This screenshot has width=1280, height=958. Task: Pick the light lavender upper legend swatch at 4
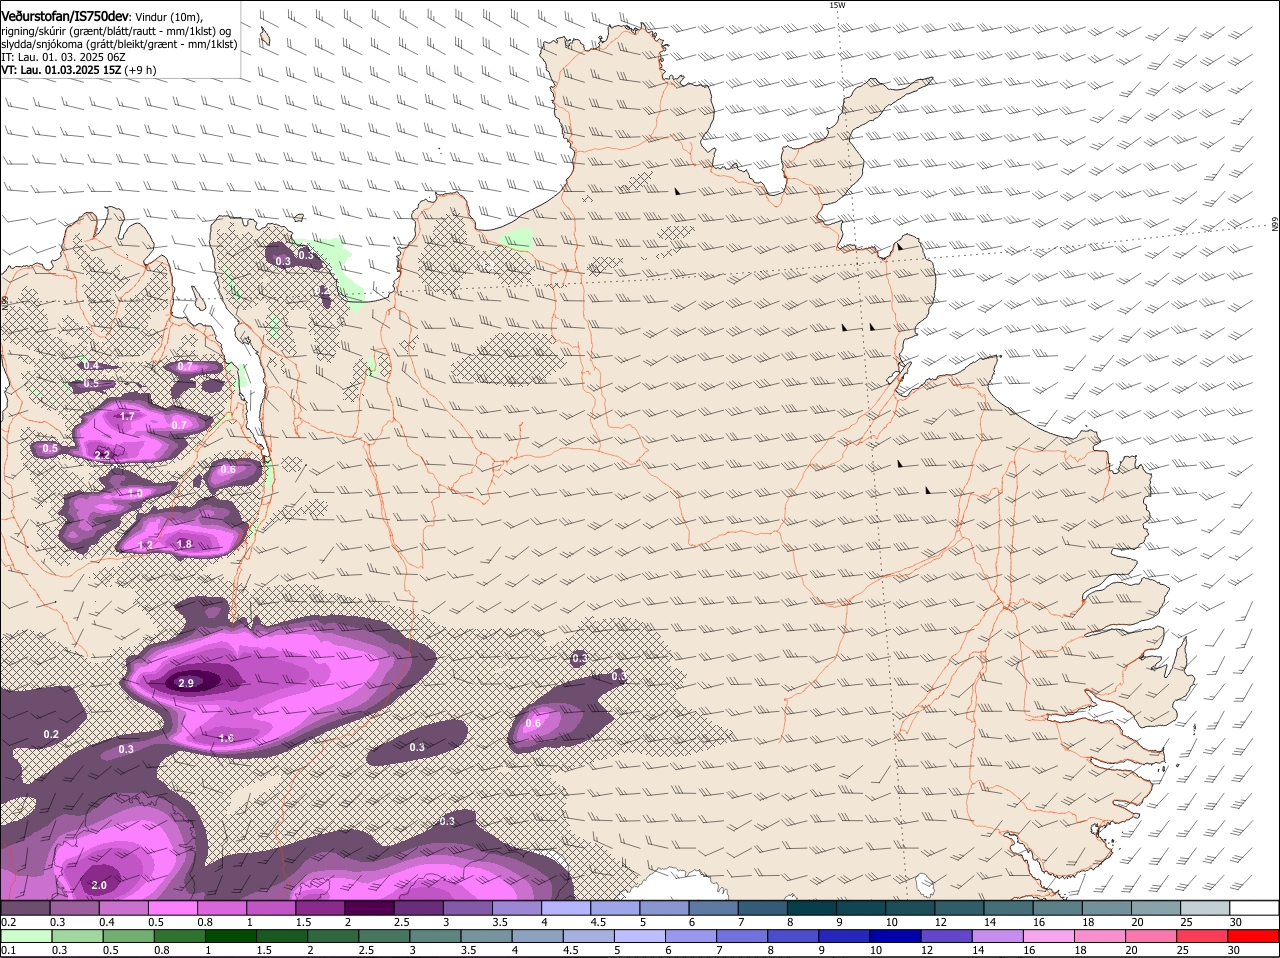click(566, 908)
